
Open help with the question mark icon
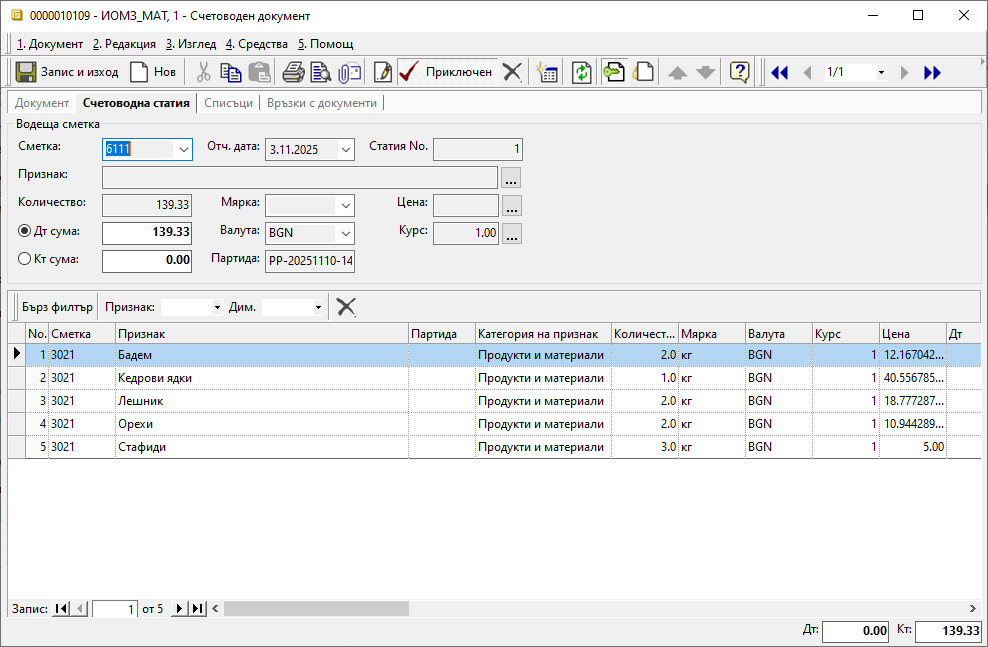[739, 72]
